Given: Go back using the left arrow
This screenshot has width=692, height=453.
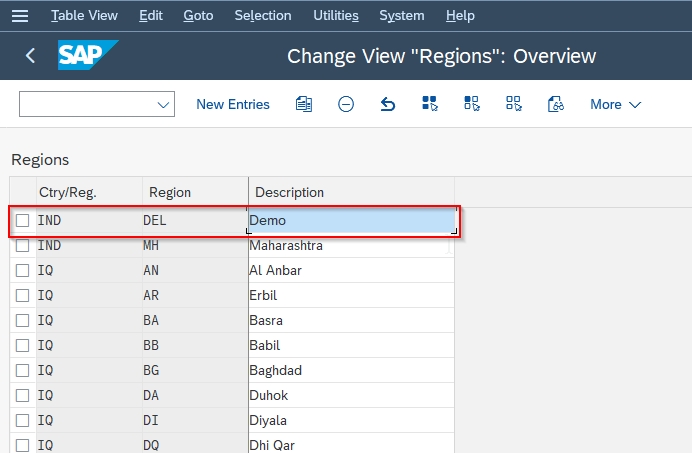Looking at the screenshot, I should click(x=30, y=56).
